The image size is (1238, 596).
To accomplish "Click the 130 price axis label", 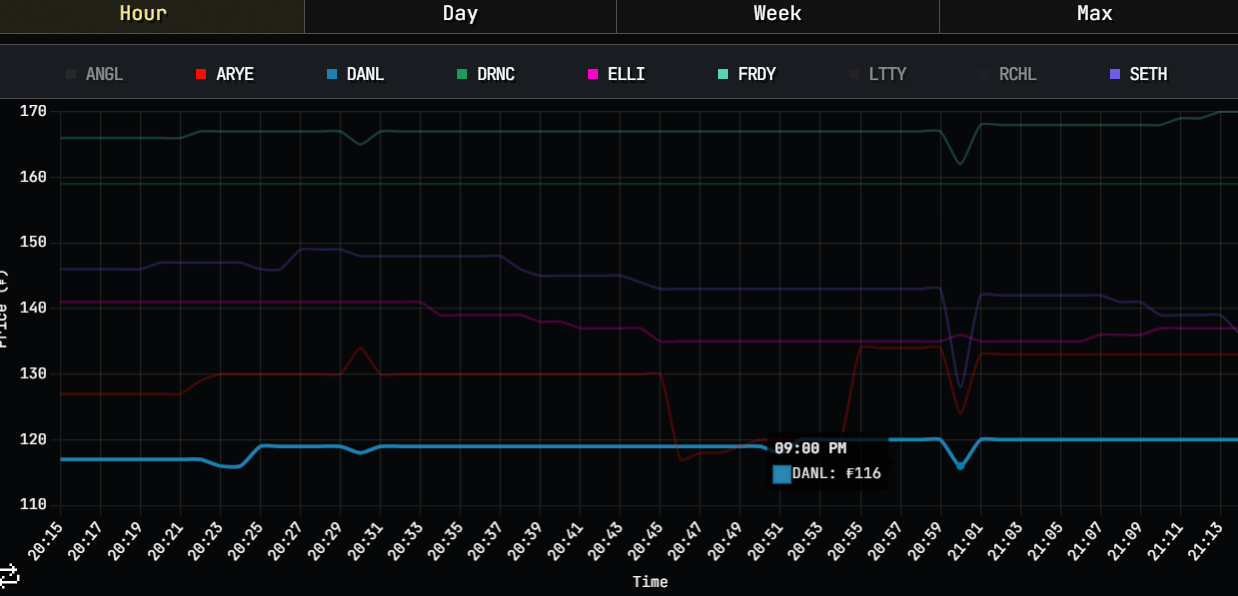I will click(33, 374).
